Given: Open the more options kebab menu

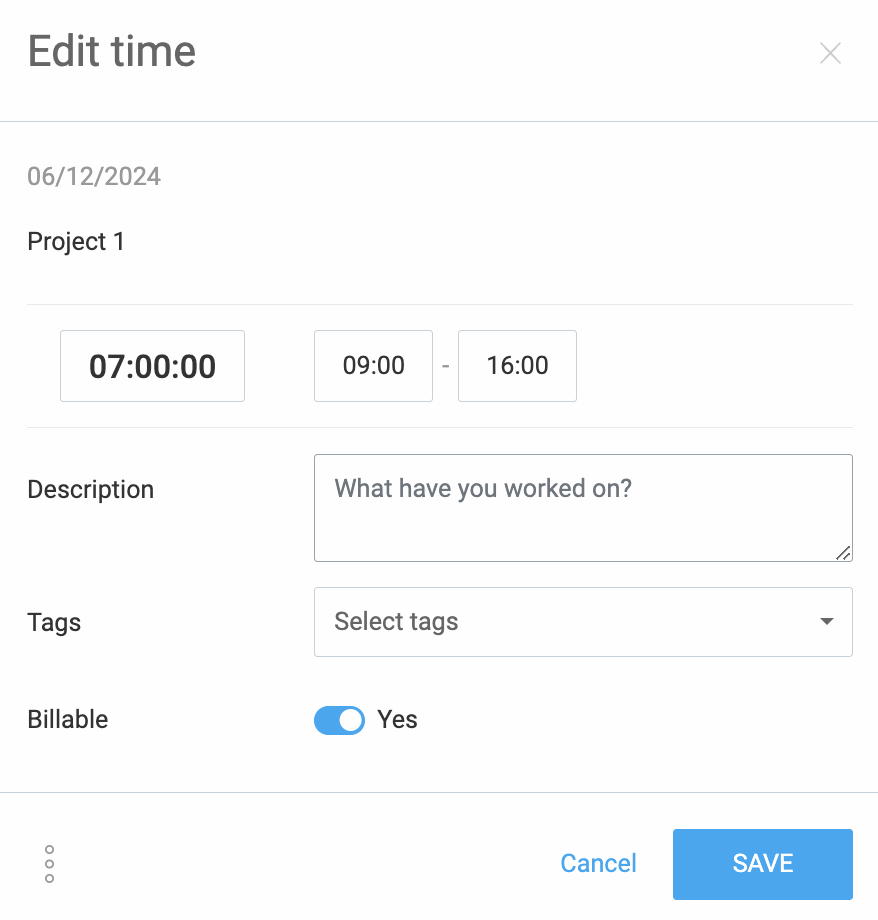Looking at the screenshot, I should tap(48, 863).
